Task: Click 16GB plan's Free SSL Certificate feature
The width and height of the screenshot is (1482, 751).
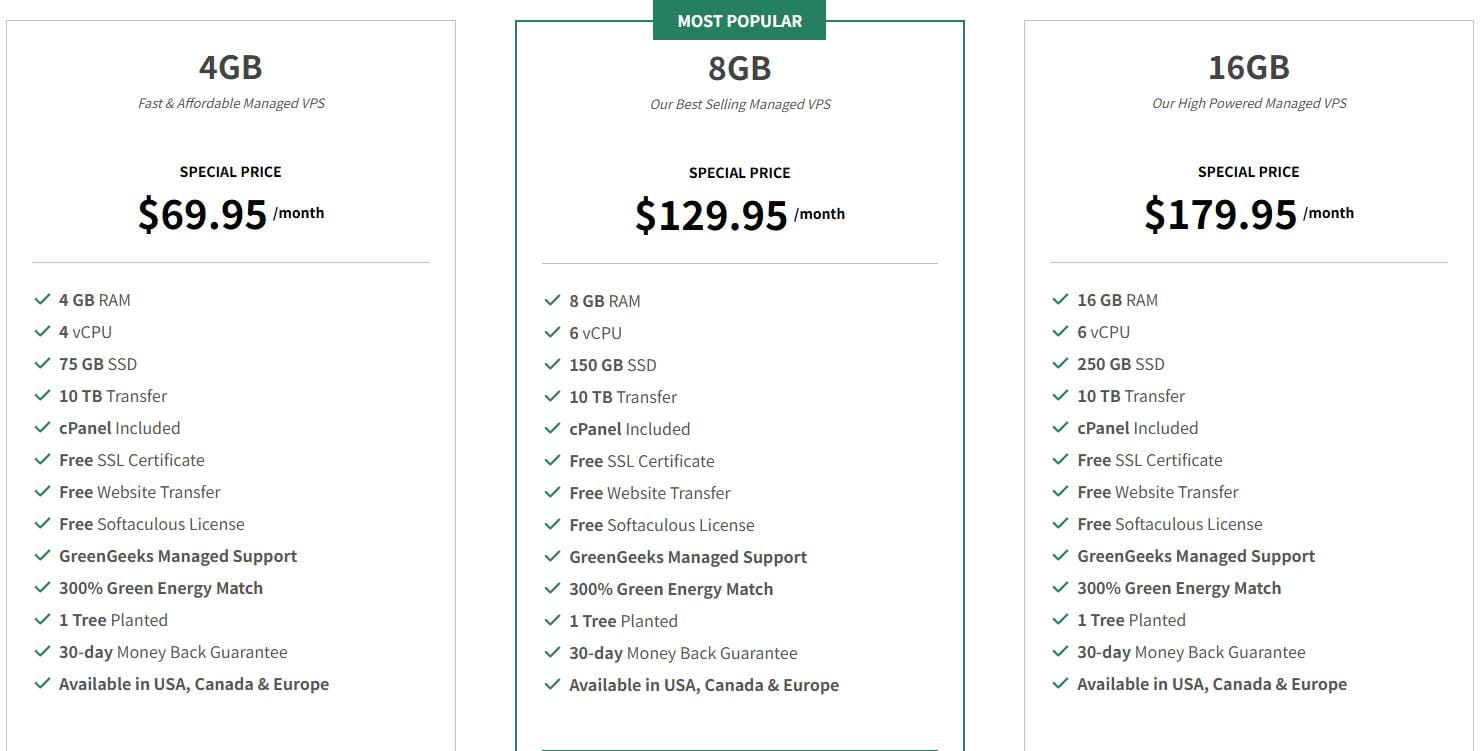Action: pyautogui.click(x=1149, y=460)
